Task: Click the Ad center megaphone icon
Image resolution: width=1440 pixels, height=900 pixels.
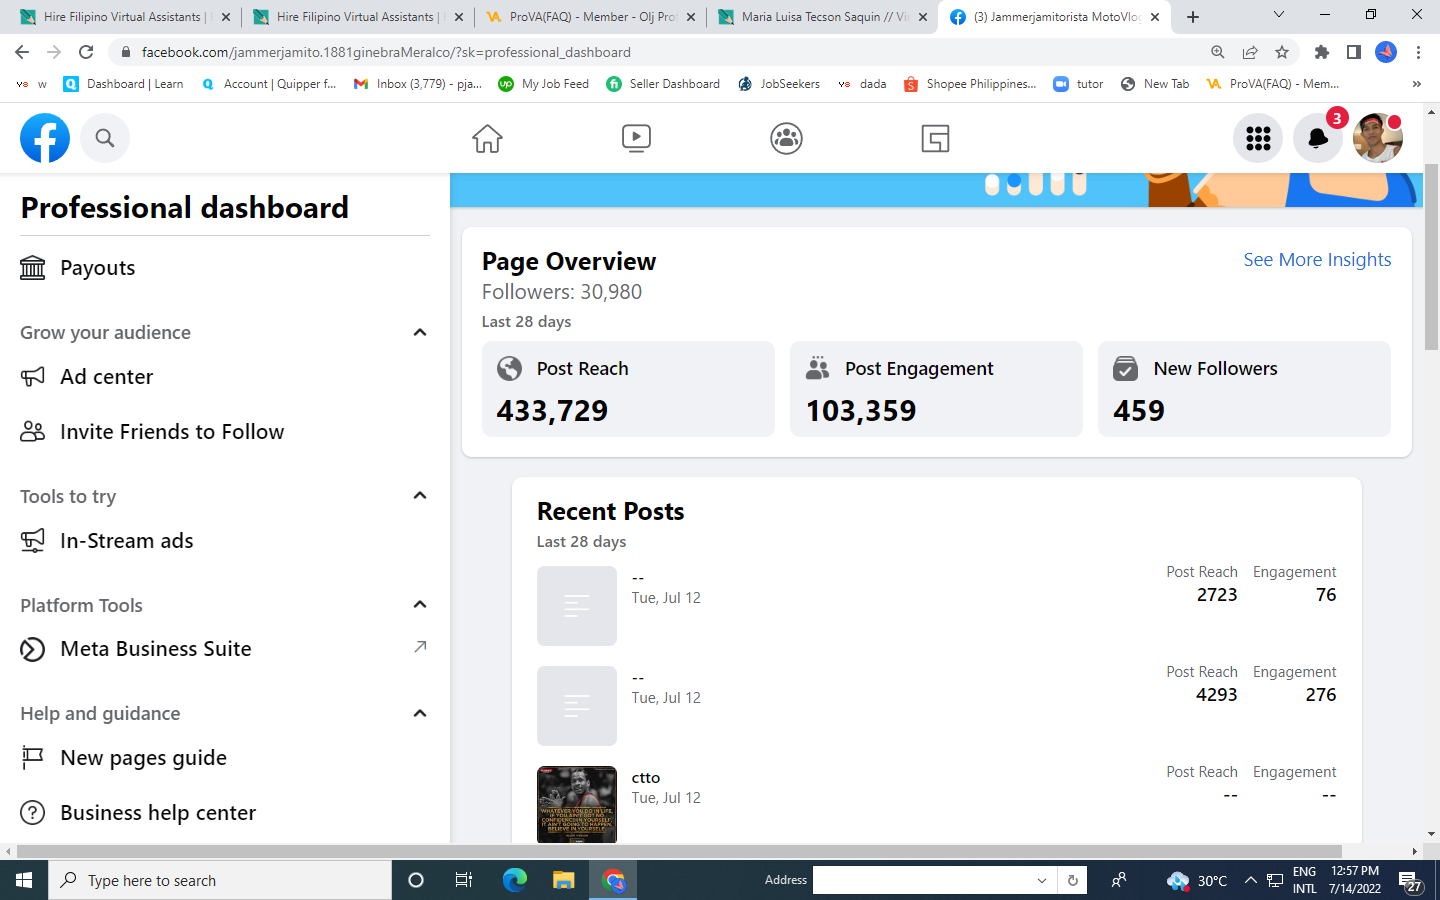Action: [x=33, y=377]
